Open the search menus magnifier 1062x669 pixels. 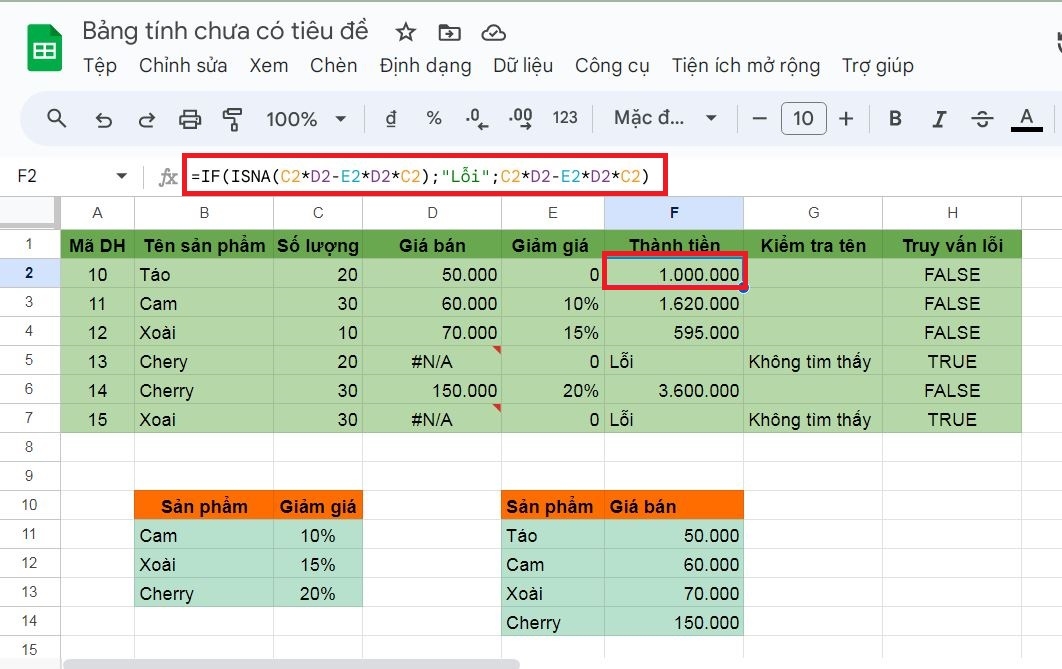click(x=57, y=119)
